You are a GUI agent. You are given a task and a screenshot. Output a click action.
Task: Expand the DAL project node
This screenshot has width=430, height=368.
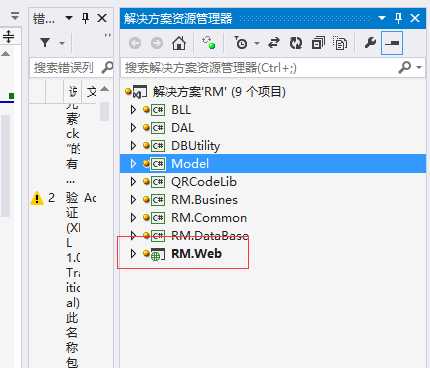point(133,128)
